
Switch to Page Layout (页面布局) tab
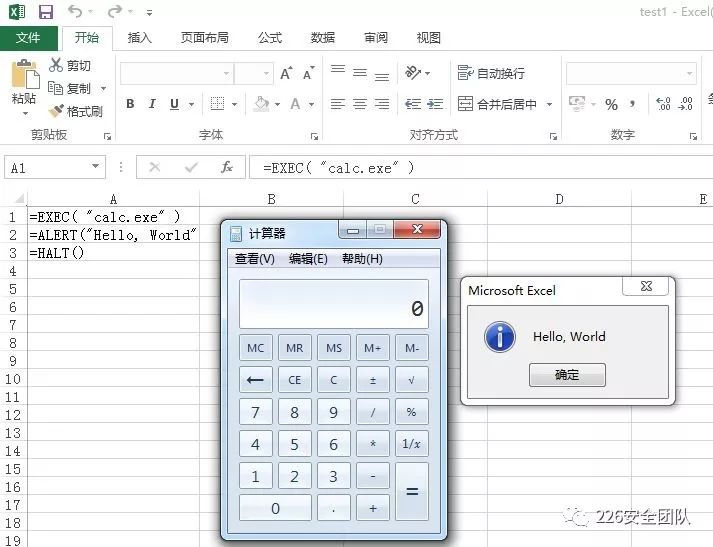205,38
